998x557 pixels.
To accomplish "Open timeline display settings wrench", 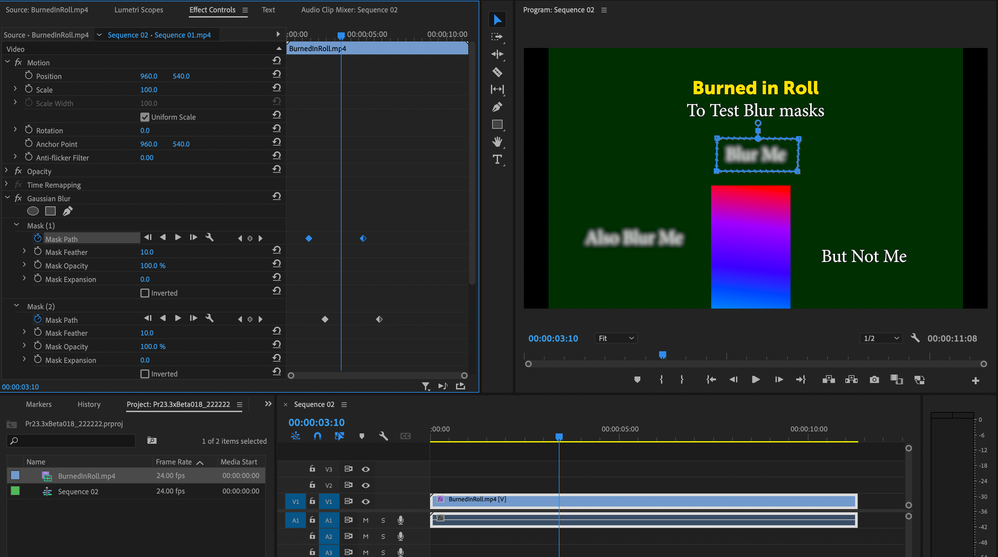I will (383, 436).
